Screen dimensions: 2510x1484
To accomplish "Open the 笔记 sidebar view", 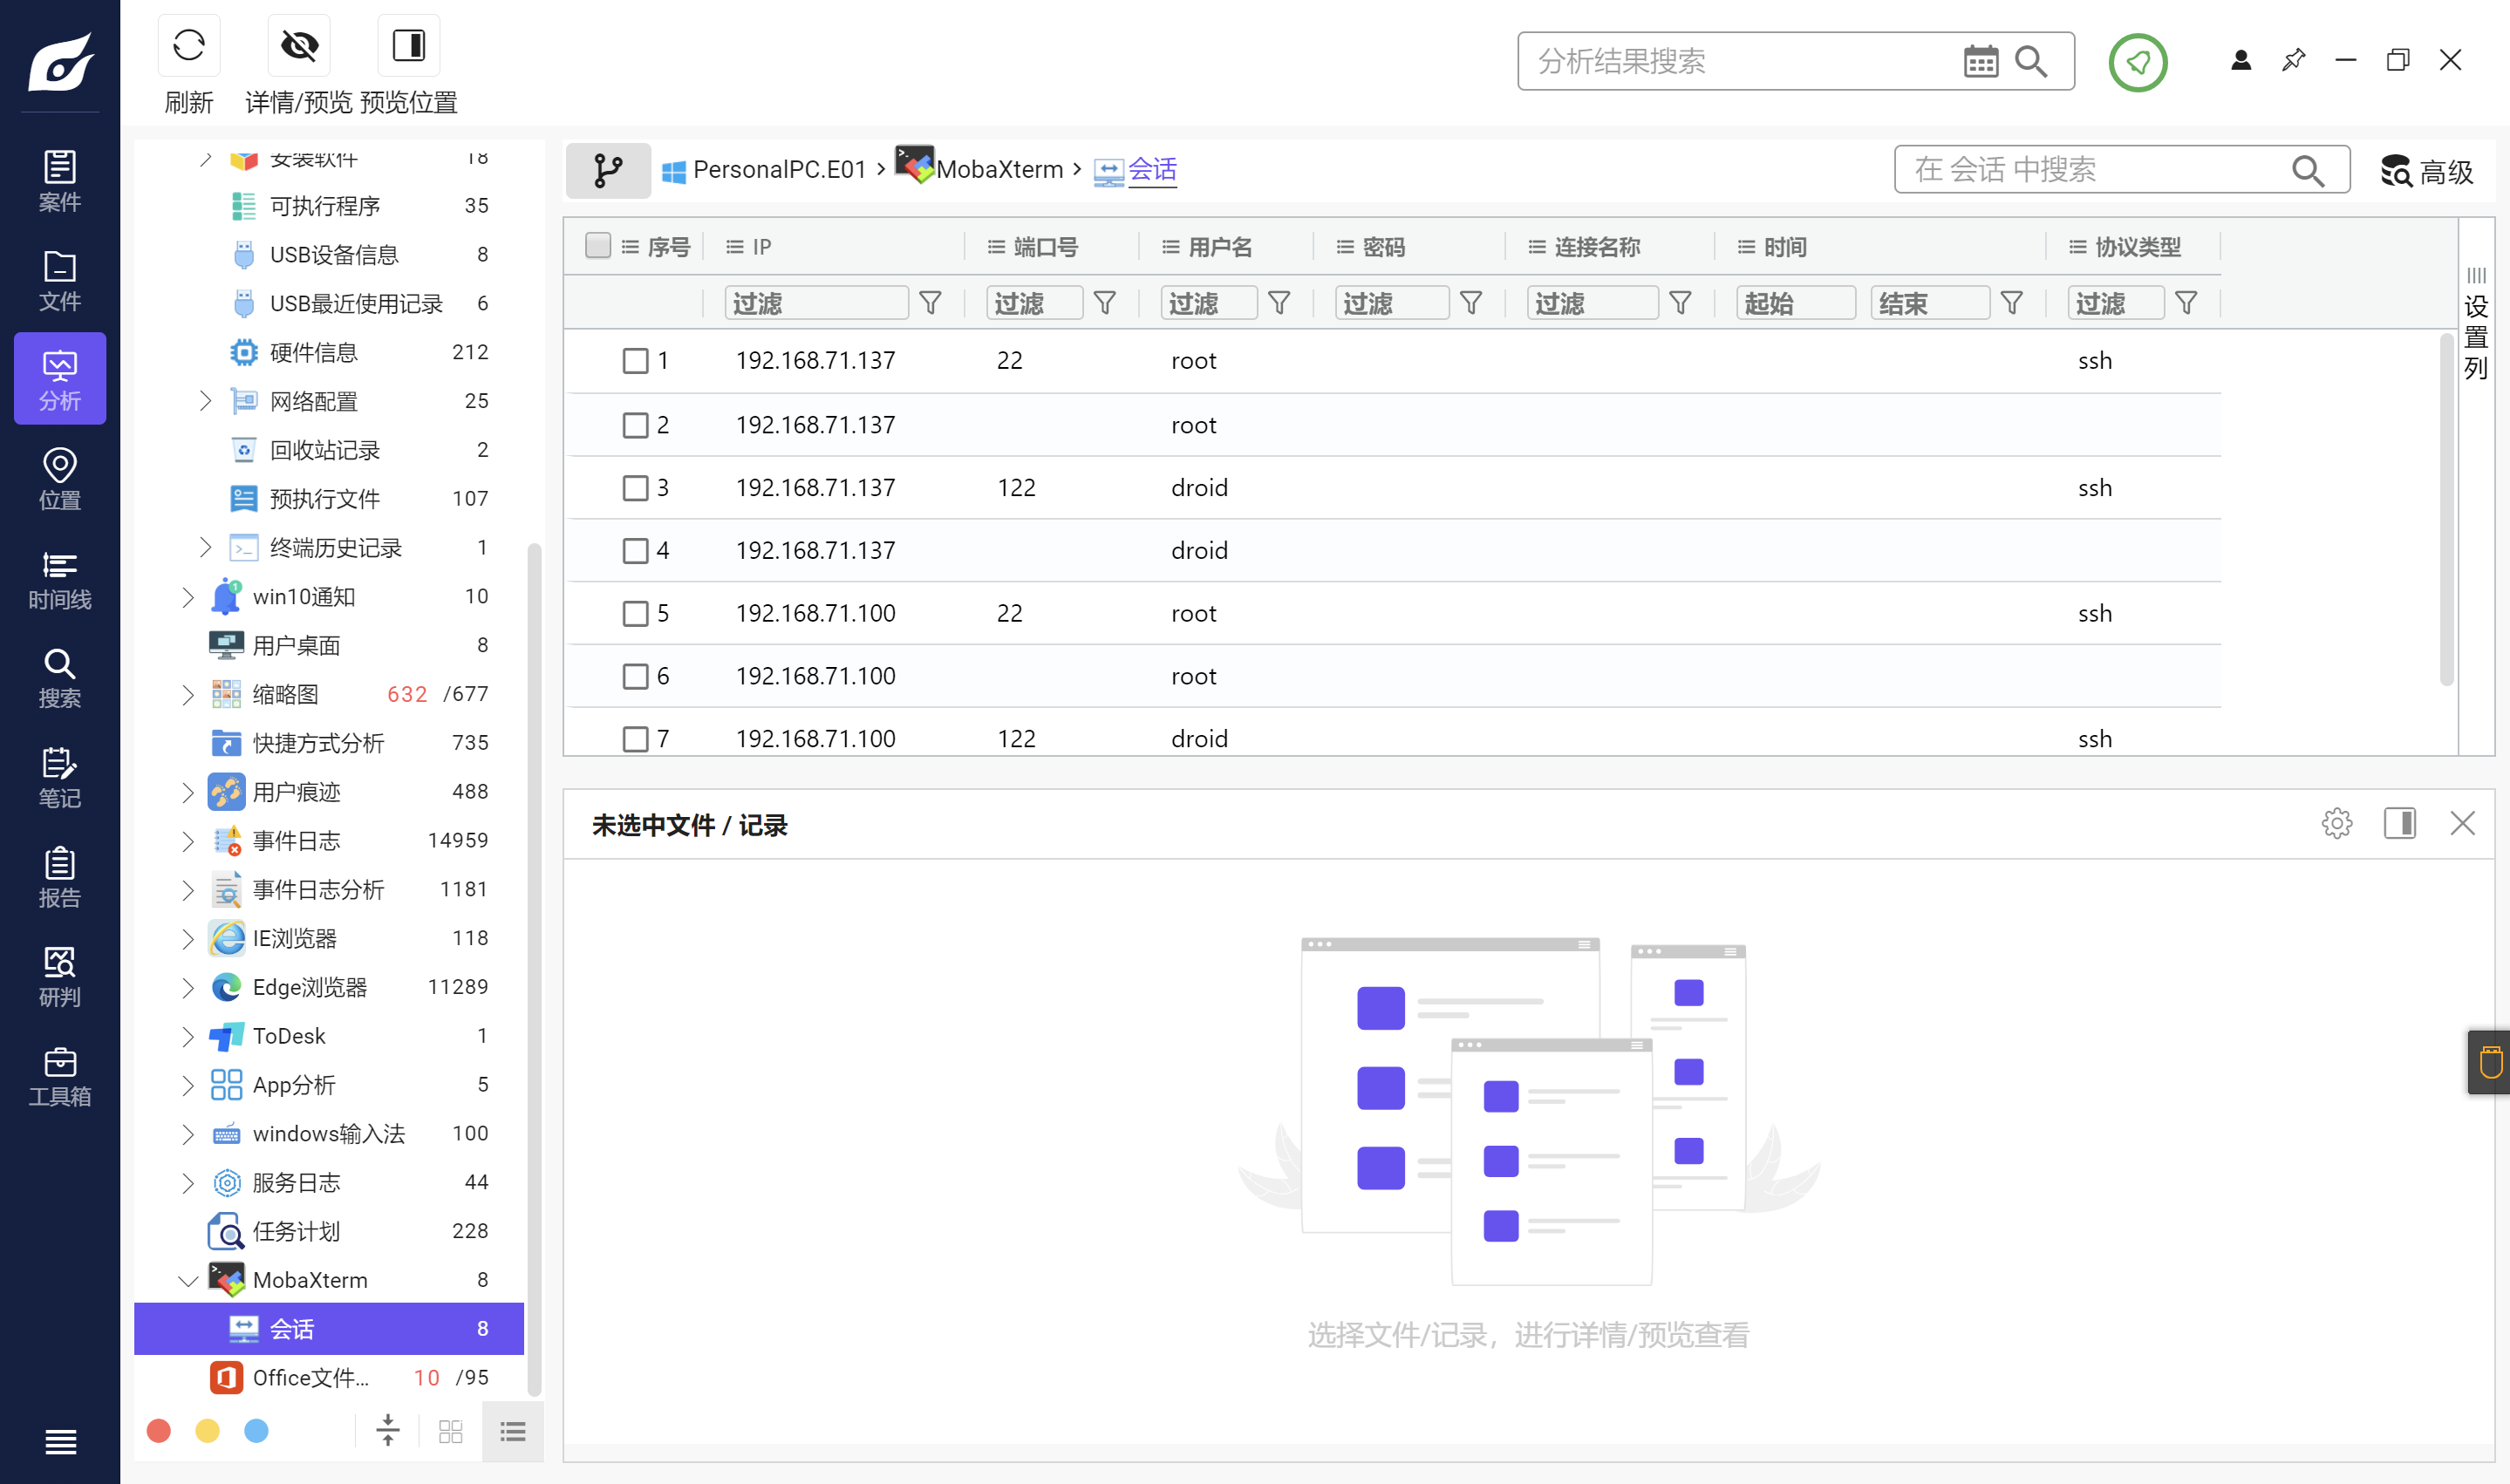I will pyautogui.click(x=60, y=777).
